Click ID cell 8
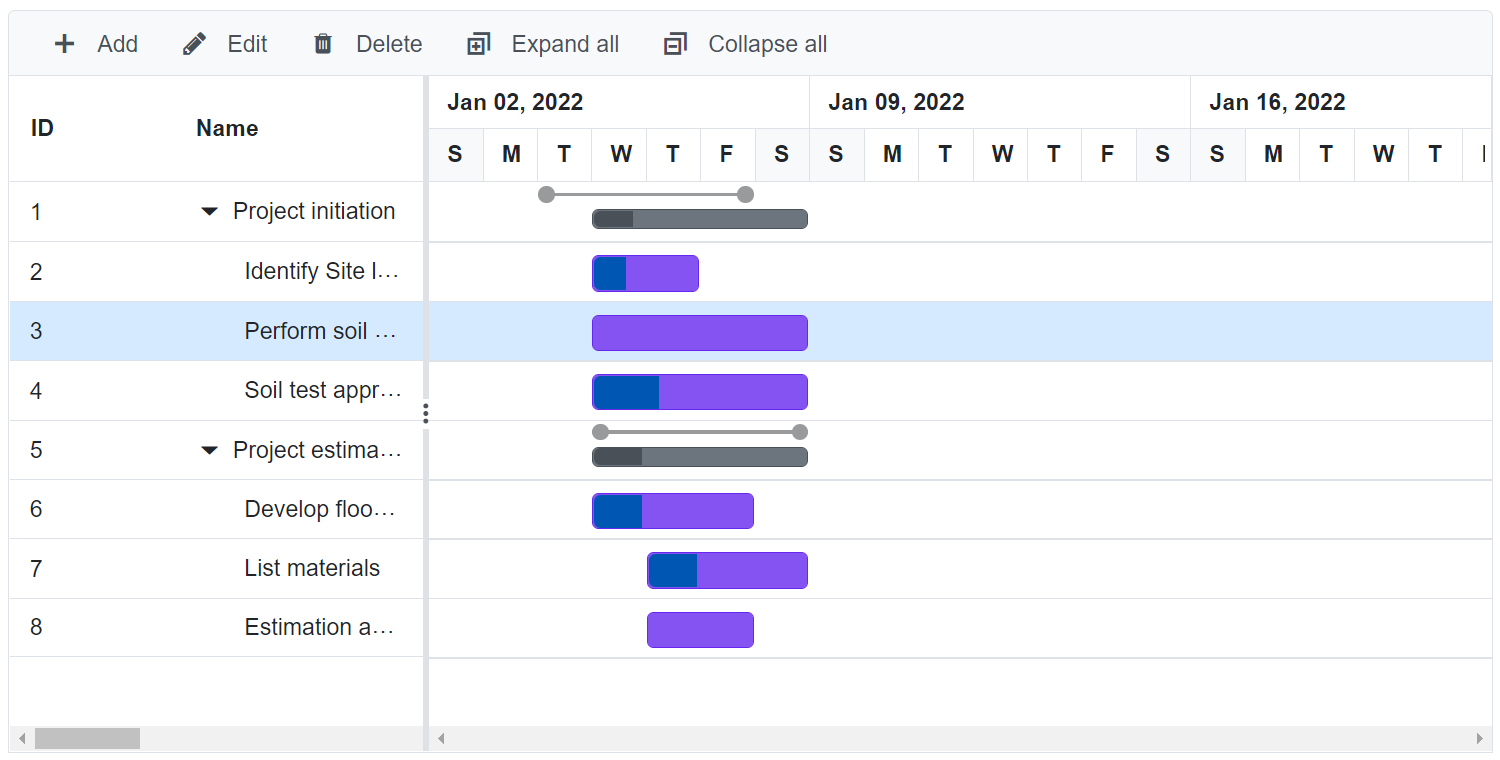The image size is (1500, 760). click(36, 627)
